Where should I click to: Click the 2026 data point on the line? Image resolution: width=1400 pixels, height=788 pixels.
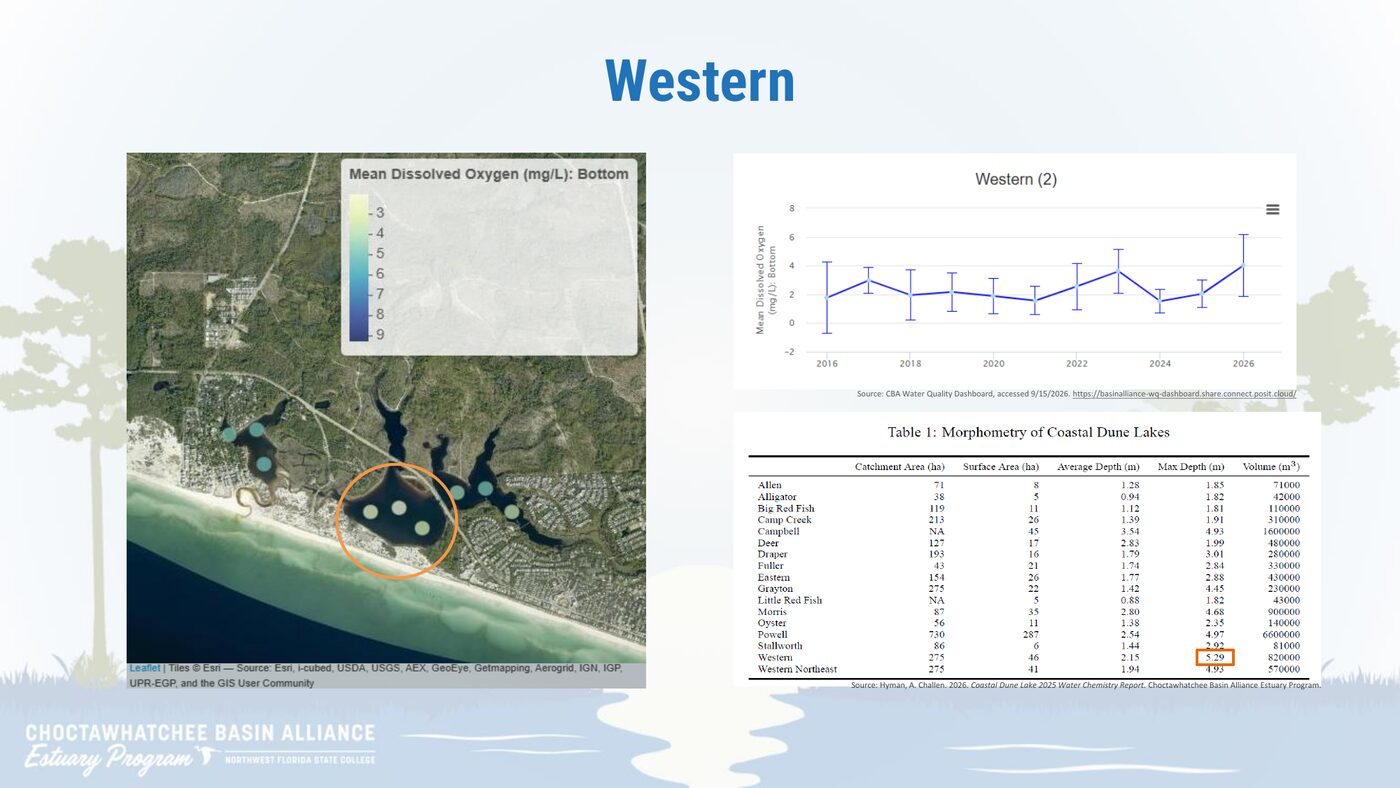tap(1243, 265)
